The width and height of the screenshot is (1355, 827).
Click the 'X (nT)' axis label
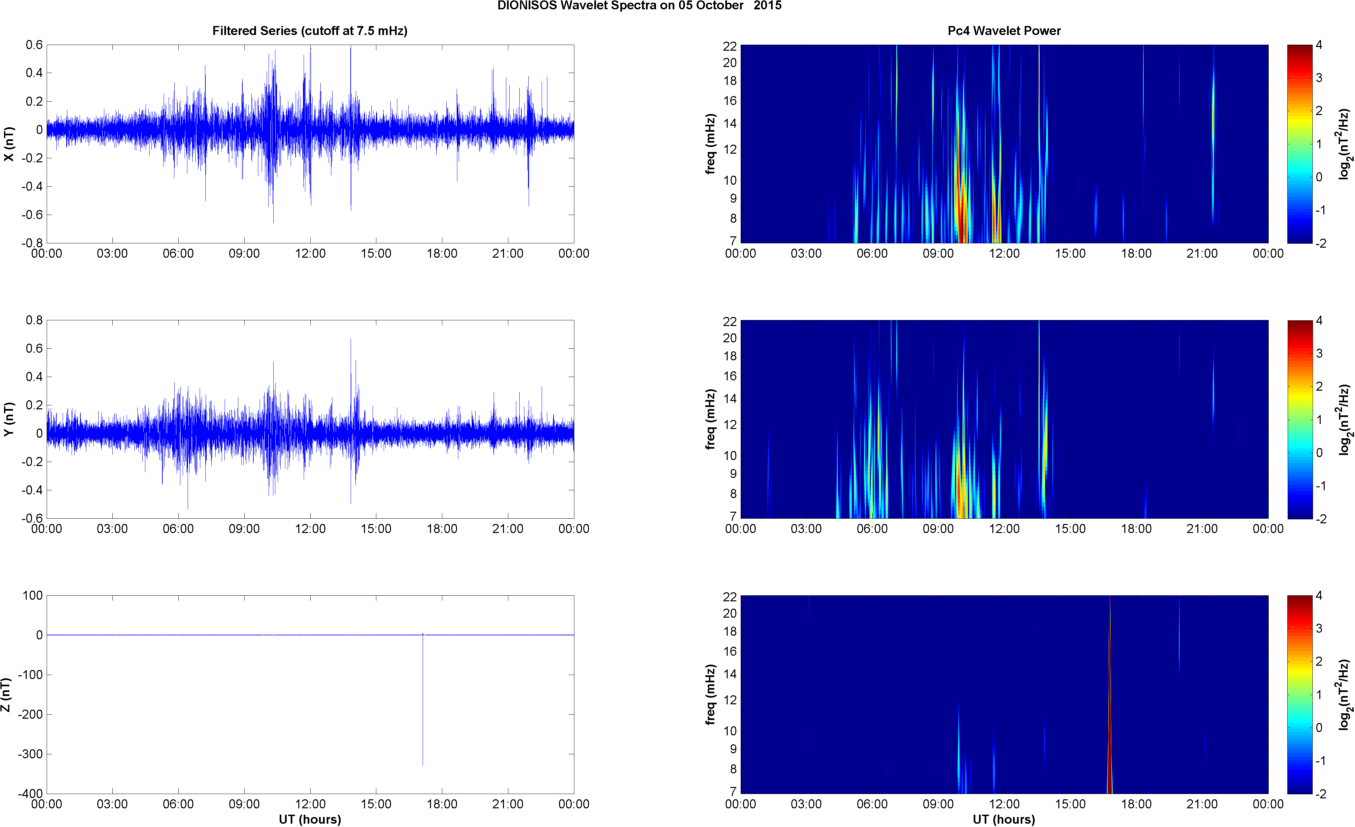9,144
